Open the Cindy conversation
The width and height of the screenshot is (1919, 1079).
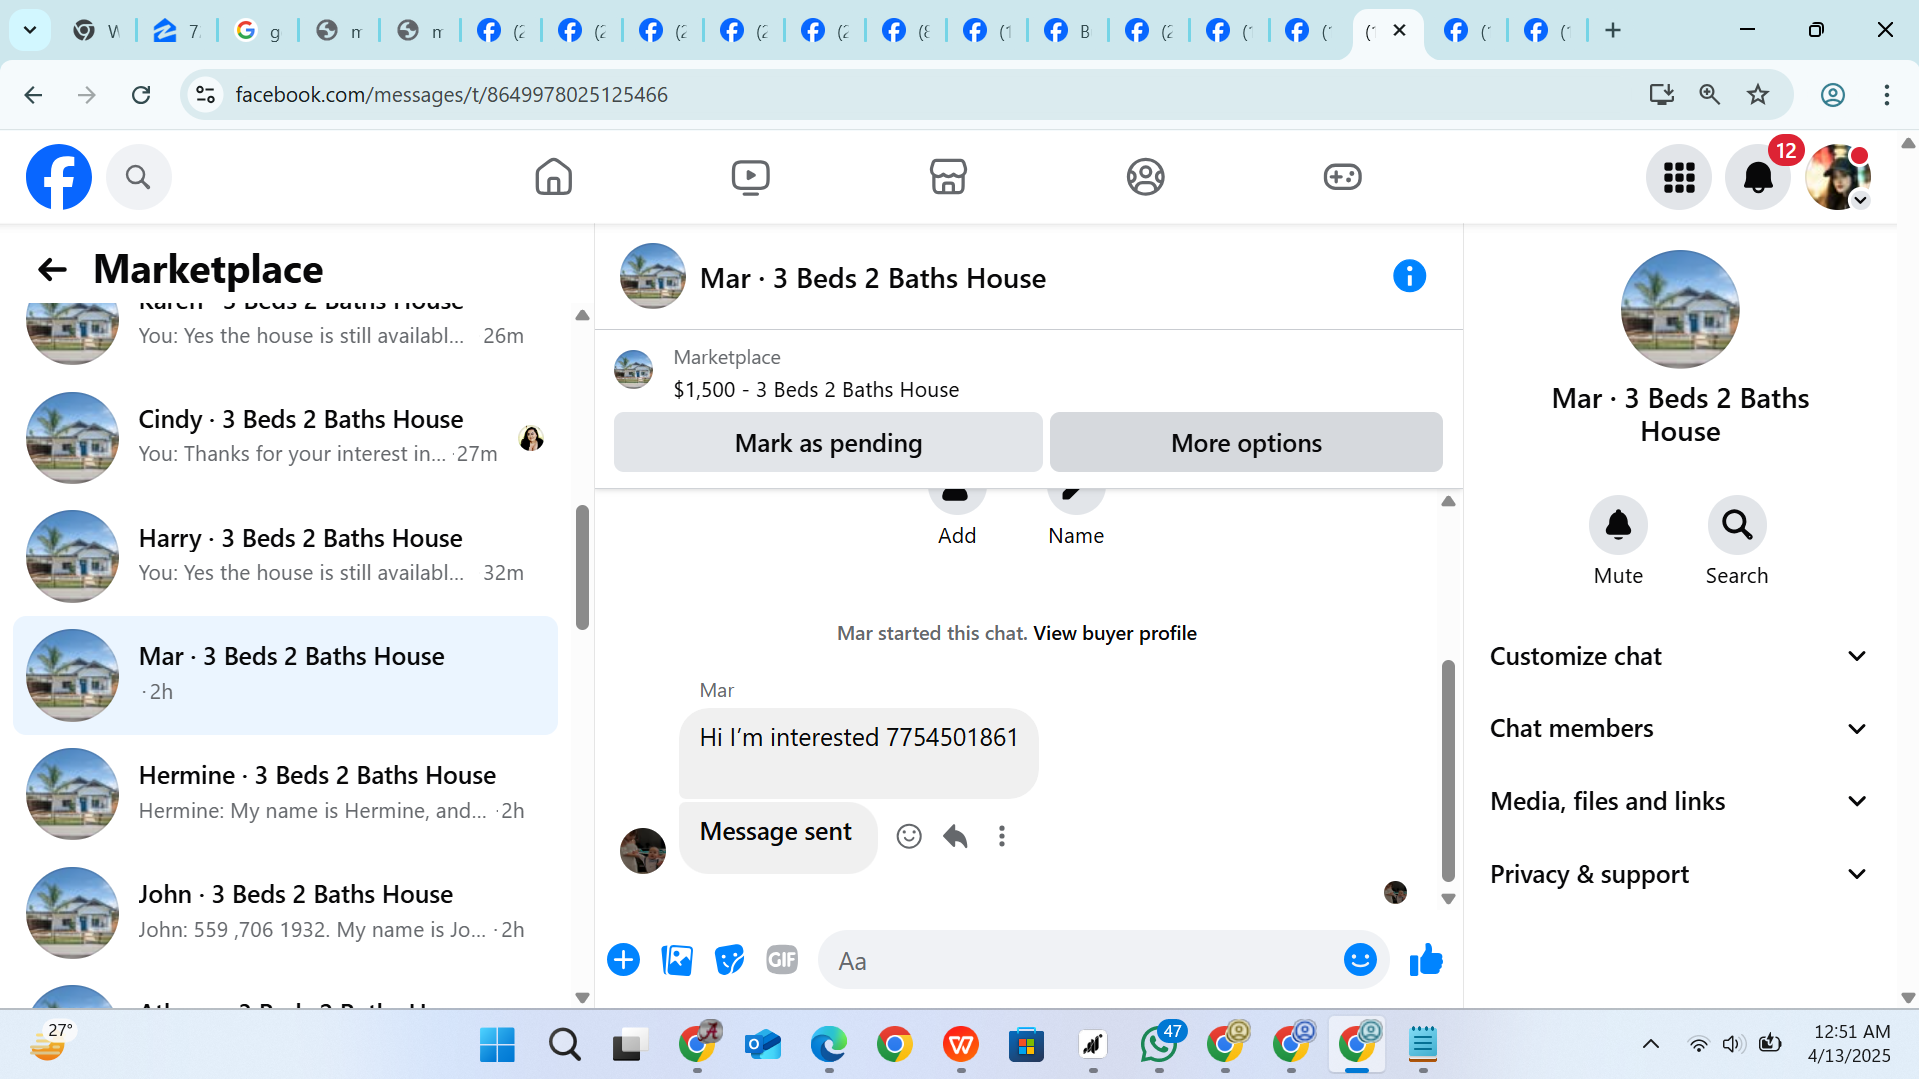coord(285,437)
